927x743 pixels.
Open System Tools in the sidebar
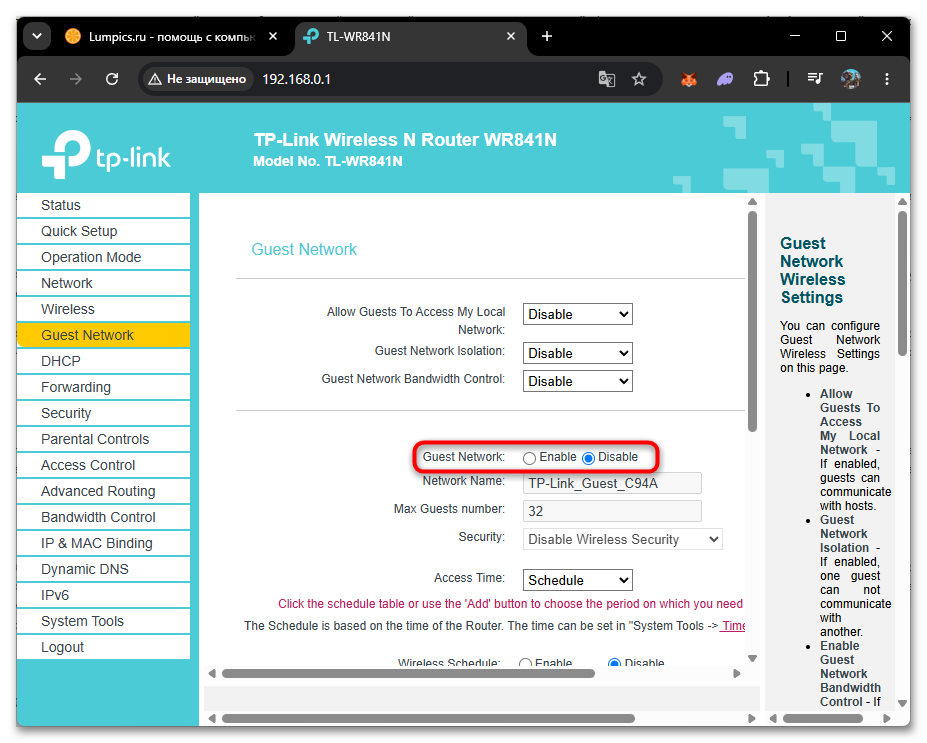coord(103,621)
